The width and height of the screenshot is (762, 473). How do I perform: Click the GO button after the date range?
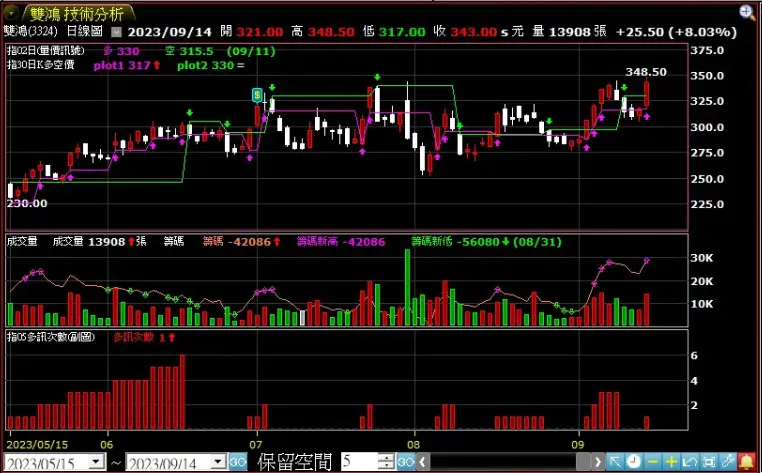[238, 461]
